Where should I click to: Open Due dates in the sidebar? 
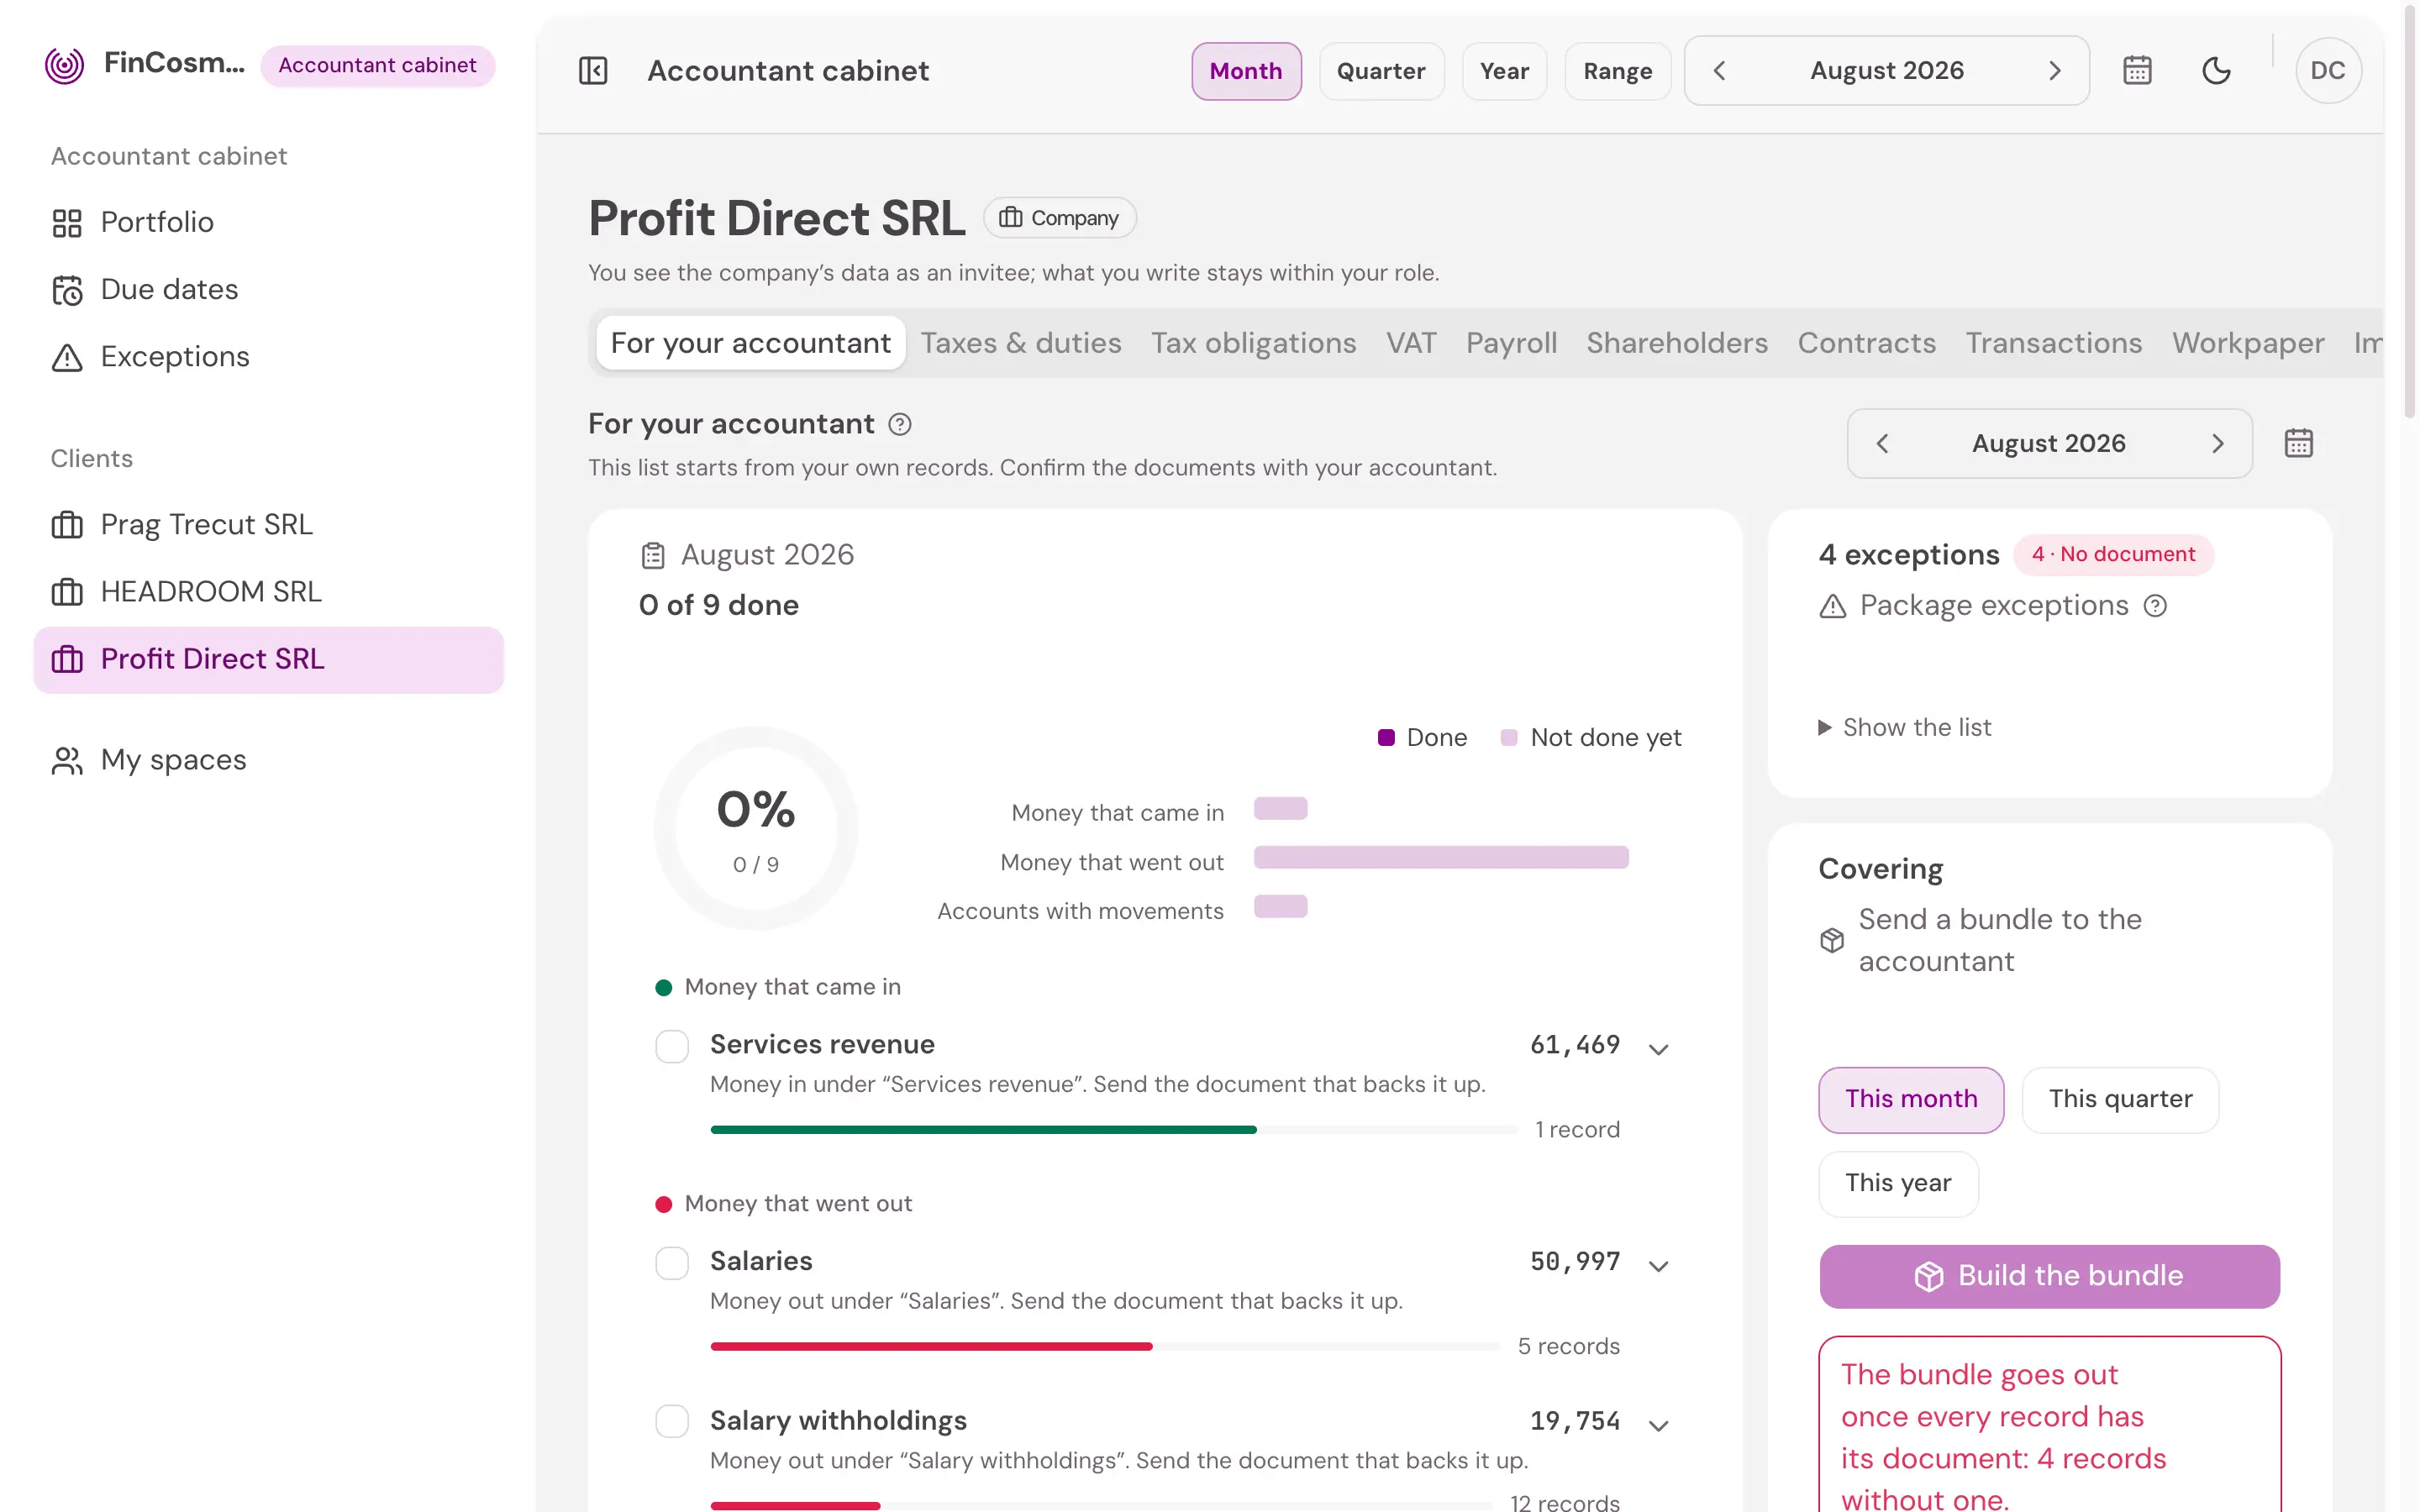pyautogui.click(x=268, y=290)
